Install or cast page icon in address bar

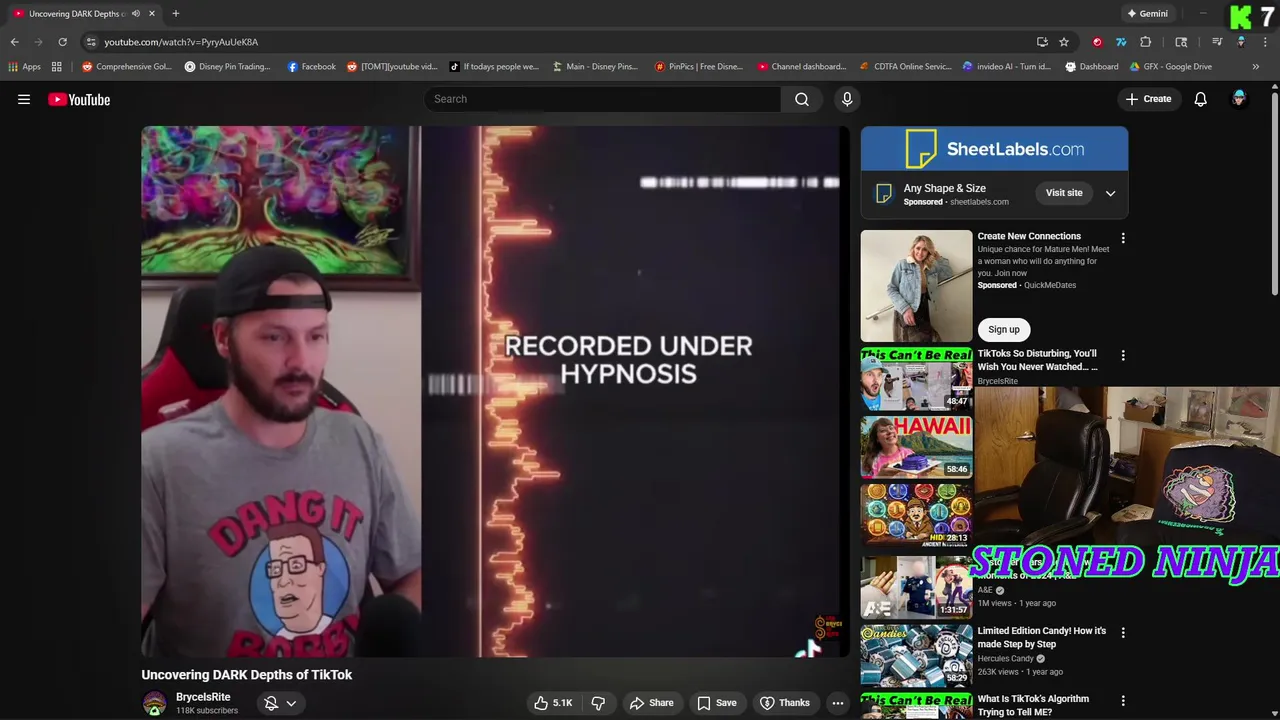tap(1042, 42)
